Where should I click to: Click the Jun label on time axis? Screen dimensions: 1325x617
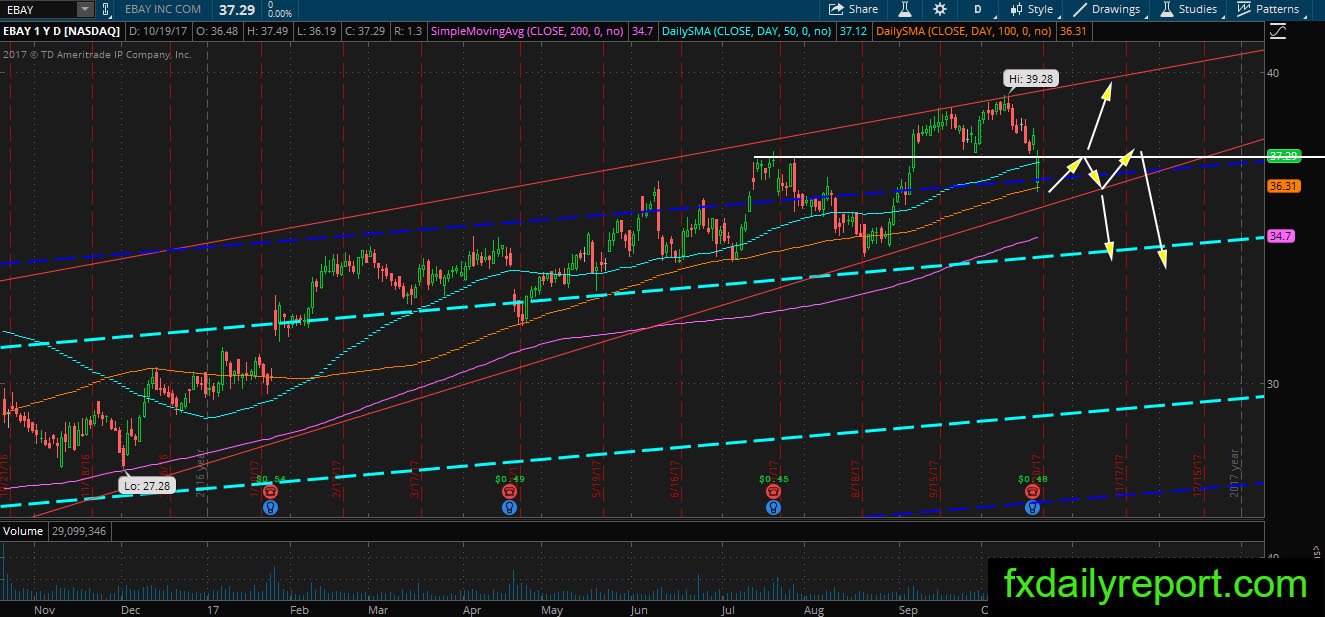tap(639, 609)
